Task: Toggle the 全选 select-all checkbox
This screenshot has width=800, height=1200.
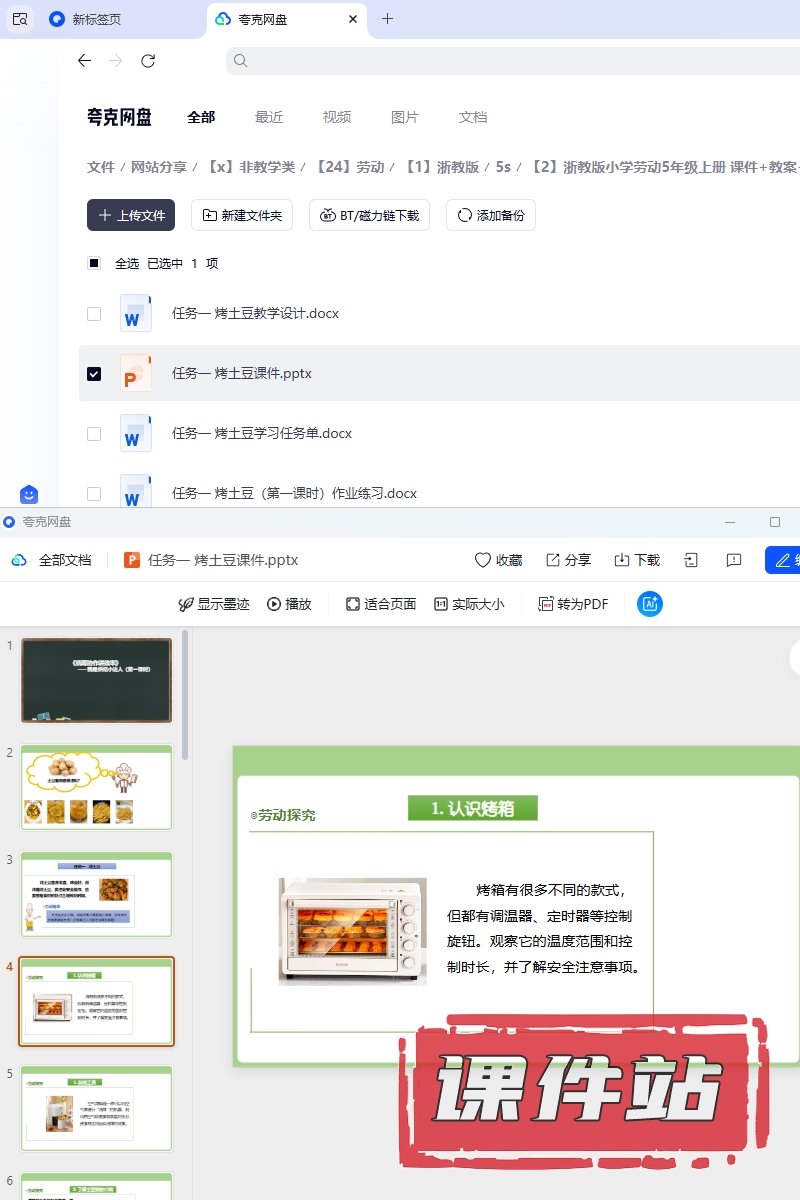Action: [94, 263]
